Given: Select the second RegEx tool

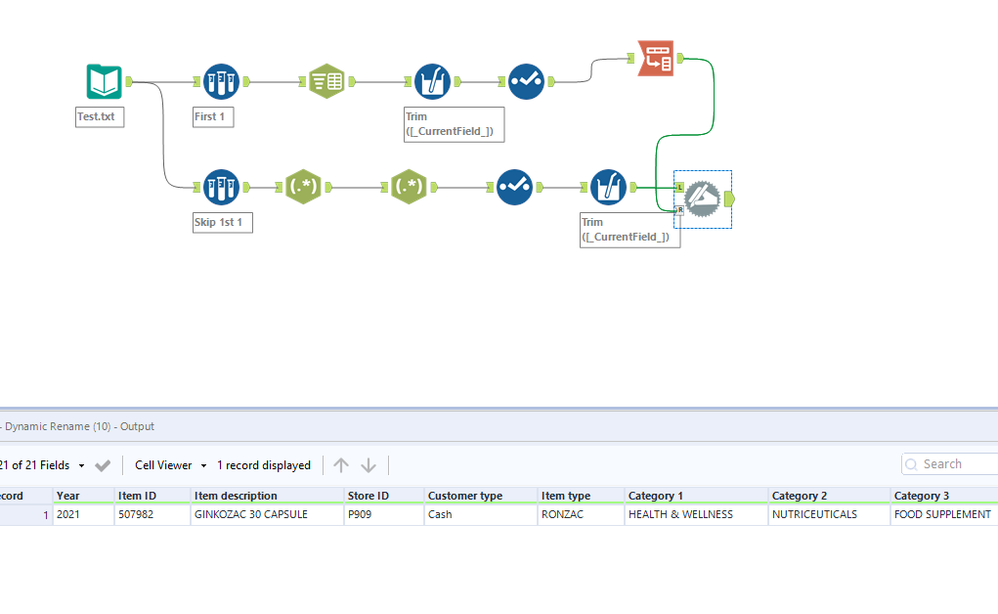Looking at the screenshot, I should coord(409,186).
